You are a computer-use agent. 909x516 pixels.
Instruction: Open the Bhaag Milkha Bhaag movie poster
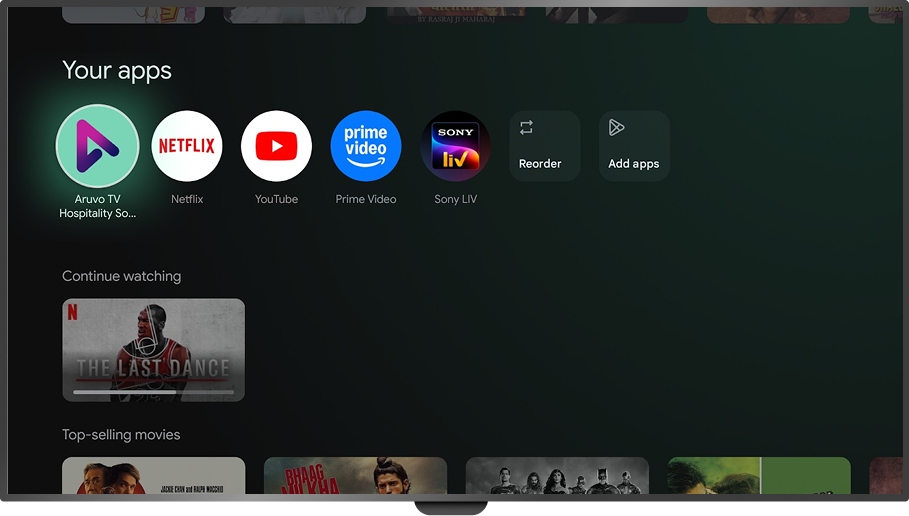pyautogui.click(x=355, y=476)
